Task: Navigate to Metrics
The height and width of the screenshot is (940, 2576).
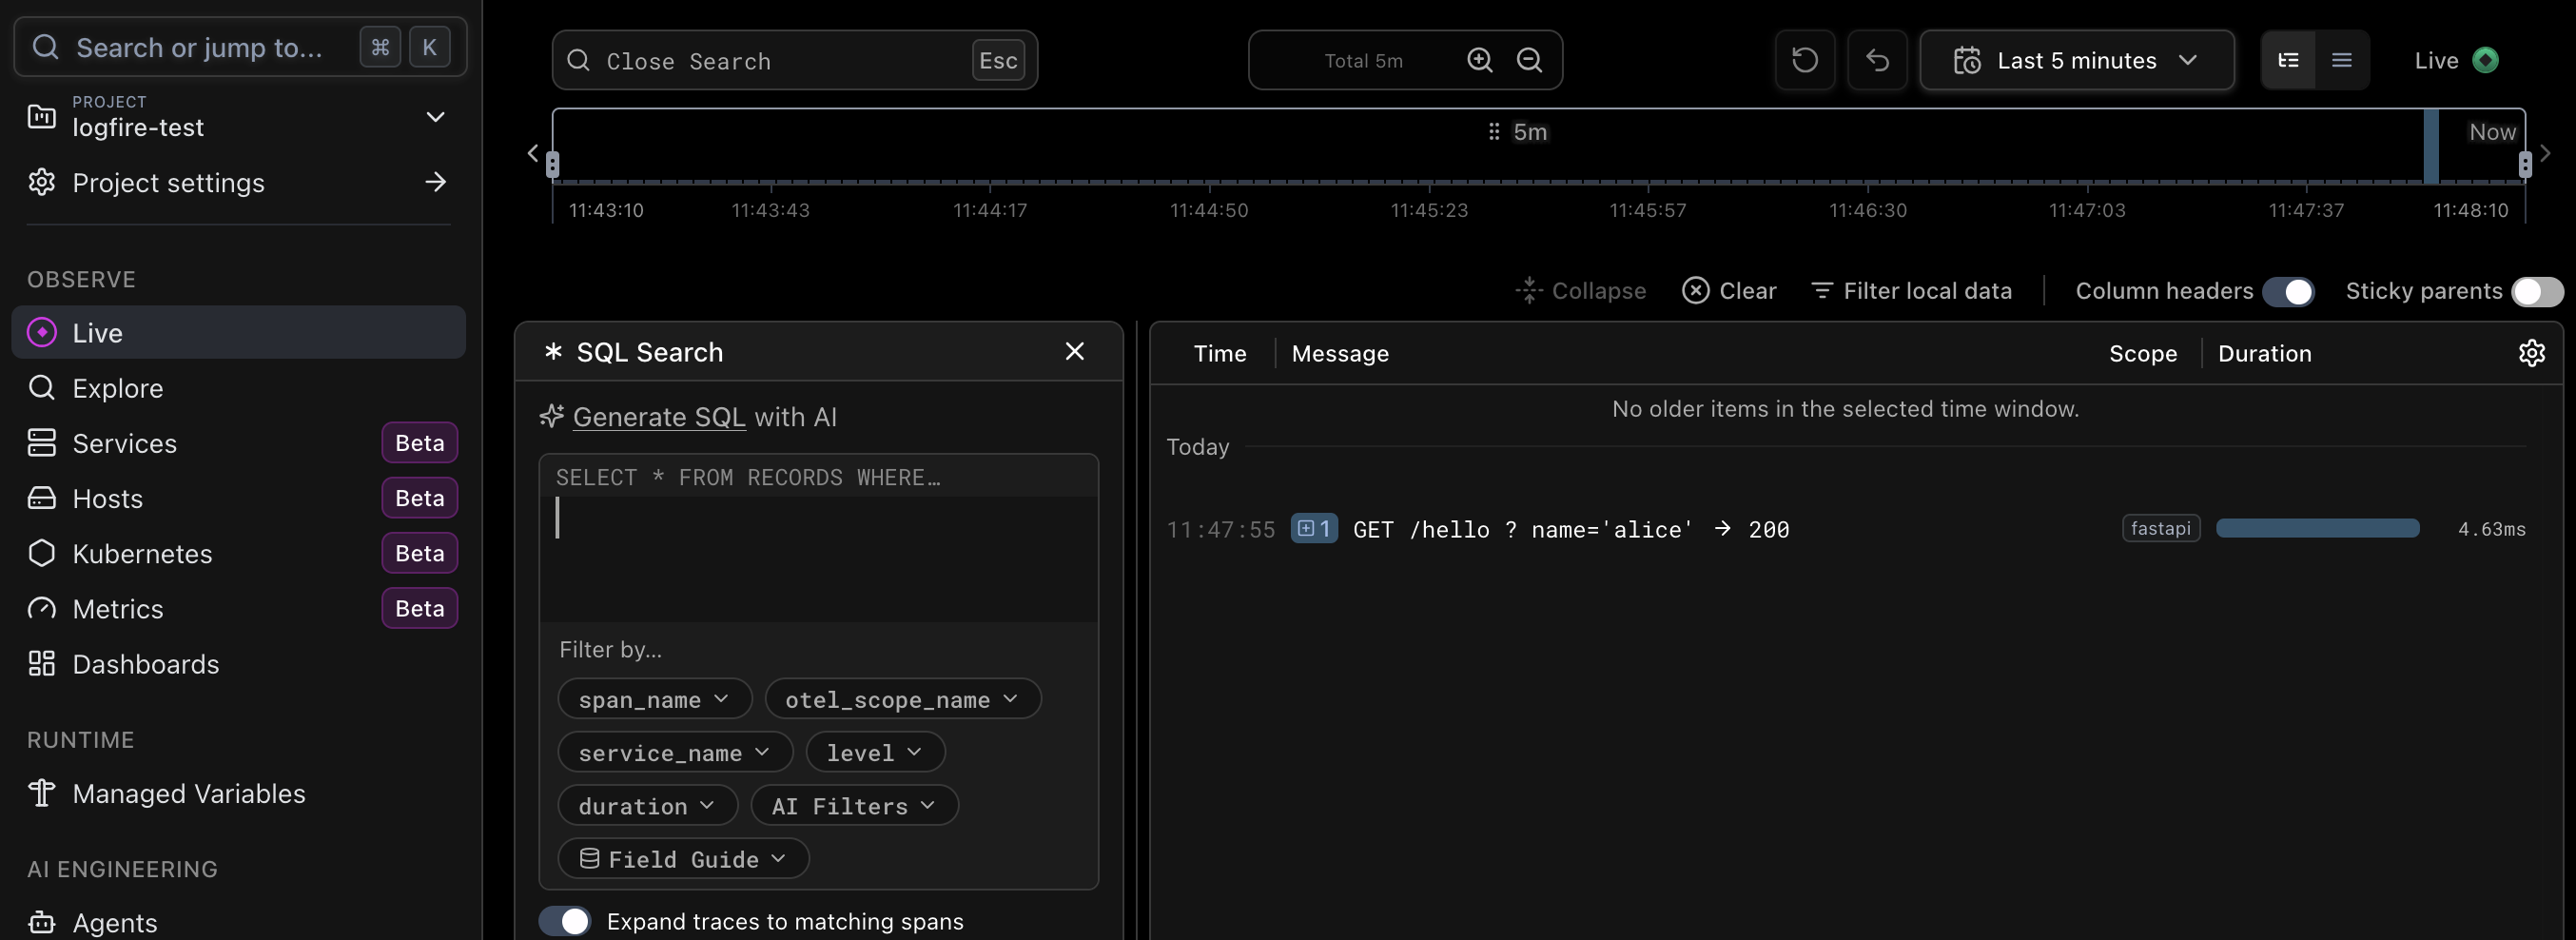Action: point(238,608)
